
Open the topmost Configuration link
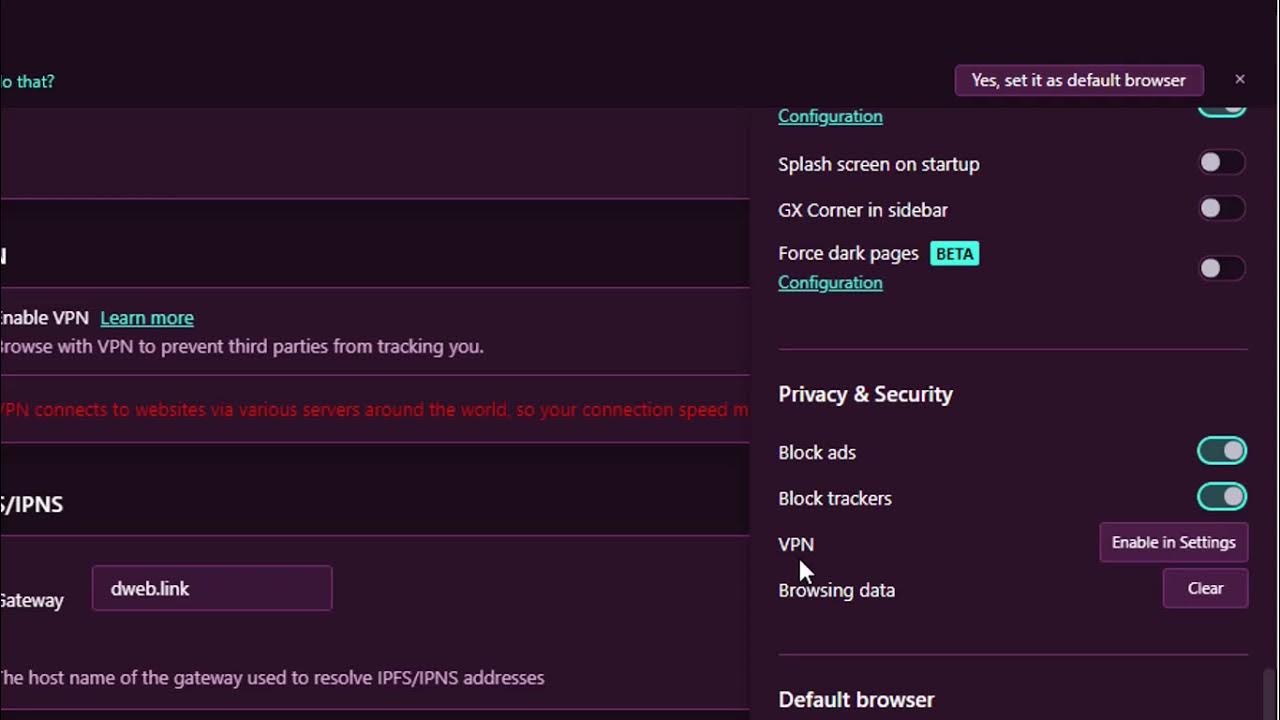click(830, 116)
